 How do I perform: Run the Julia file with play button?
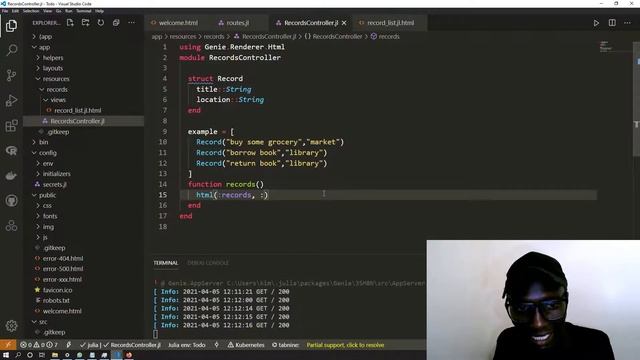point(596,23)
